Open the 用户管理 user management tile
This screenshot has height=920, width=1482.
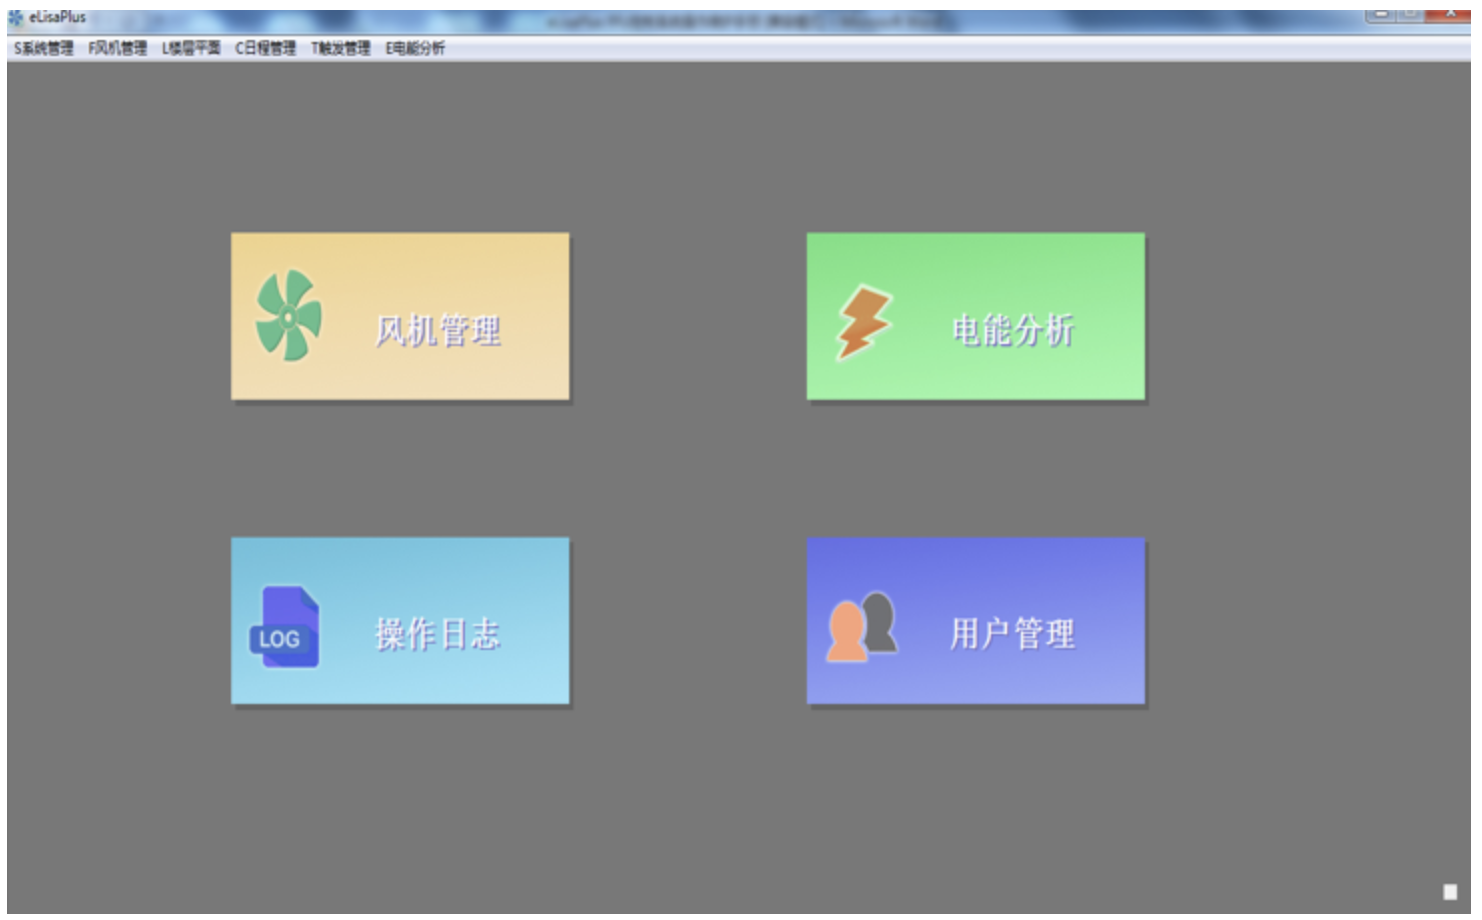[x=975, y=622]
